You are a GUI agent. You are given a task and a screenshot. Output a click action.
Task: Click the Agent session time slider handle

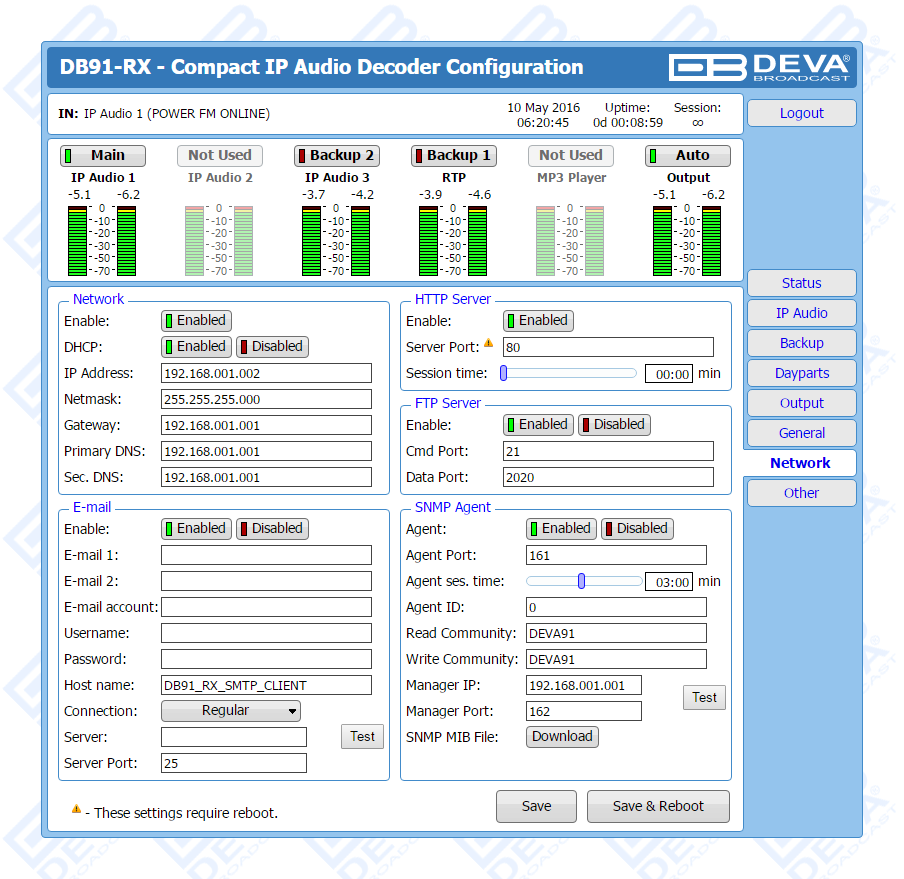[581, 581]
